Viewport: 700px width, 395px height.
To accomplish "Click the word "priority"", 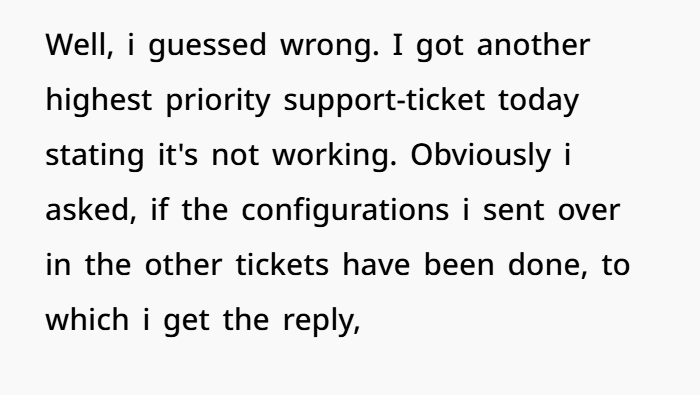I will coord(218,101).
